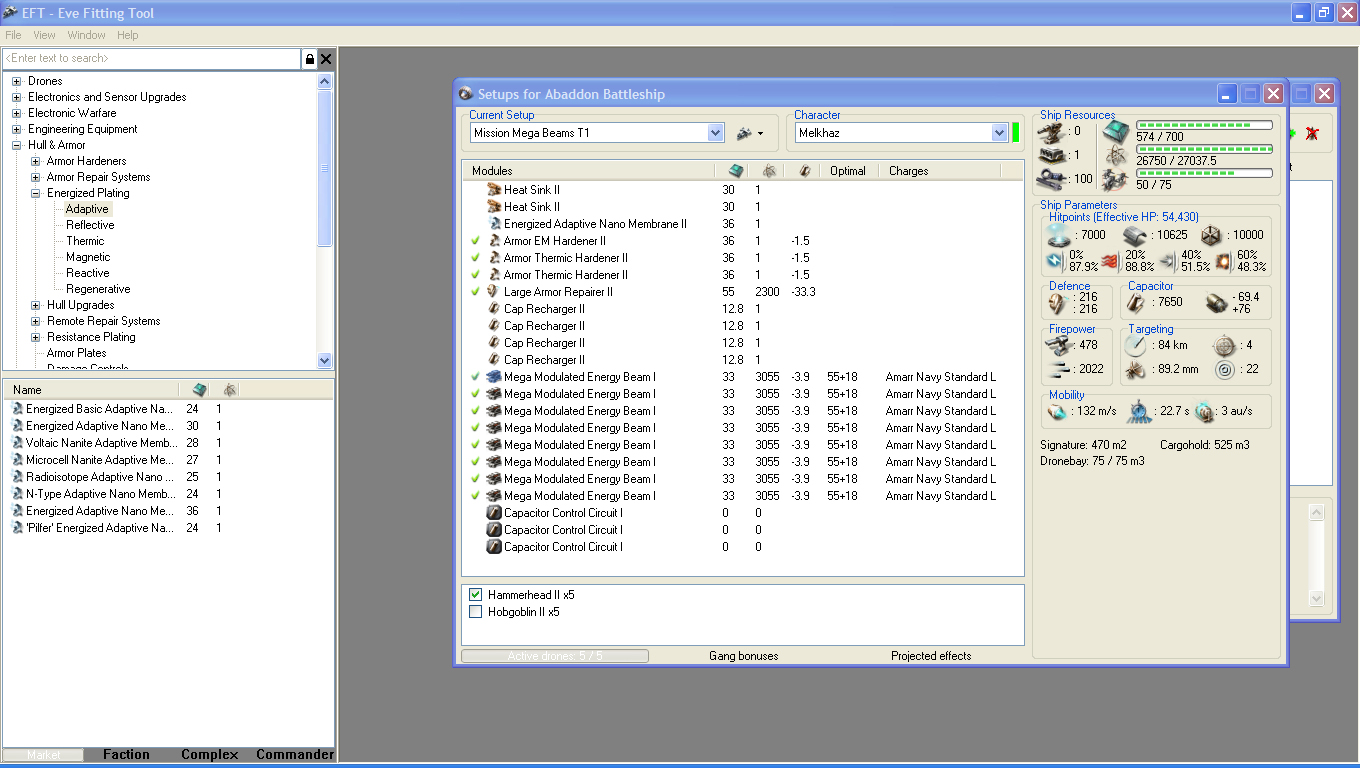1360x768 pixels.
Task: Click the targeting range icon showing 84 km
Action: [x=1135, y=346]
